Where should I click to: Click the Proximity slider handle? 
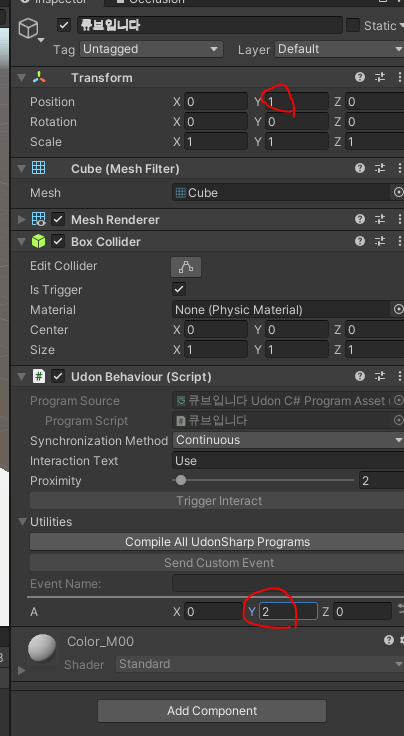[181, 480]
